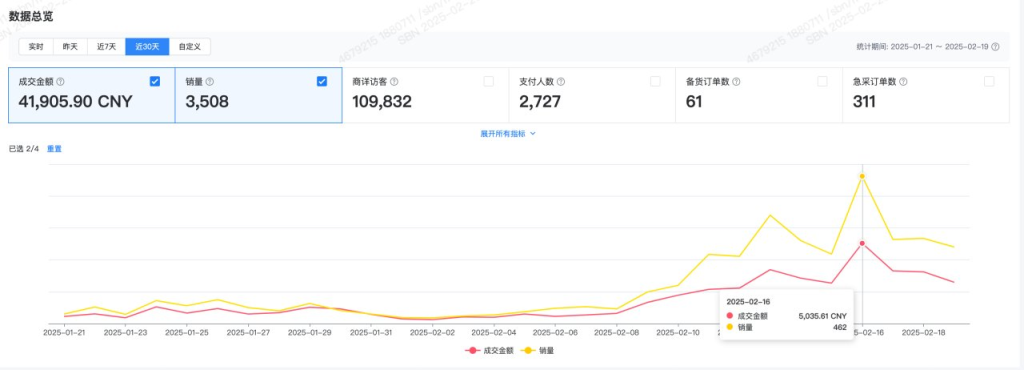Screen dimensions: 1024x370
Task: Click tooltip value 5,035.61 CNY
Action: (x=822, y=316)
